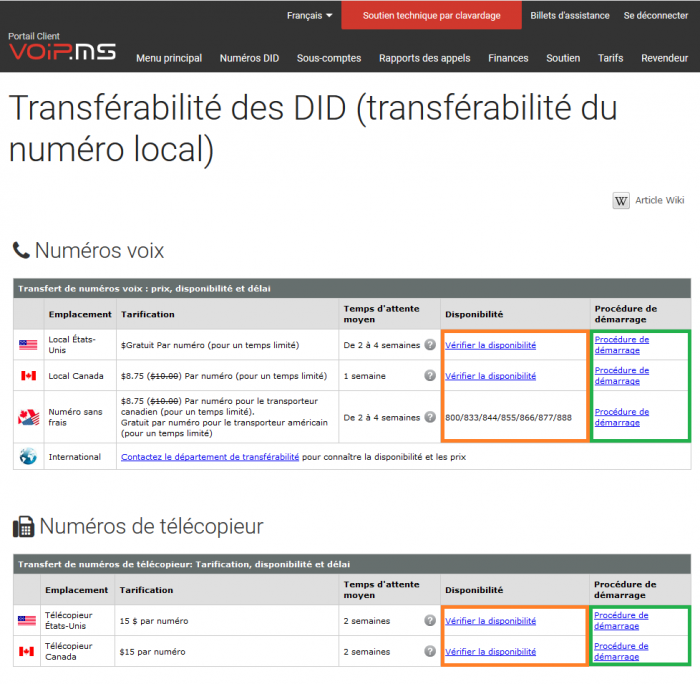Open Procédure de démarrage for Télécopieur Canada
This screenshot has height=684, width=700.
(621, 651)
